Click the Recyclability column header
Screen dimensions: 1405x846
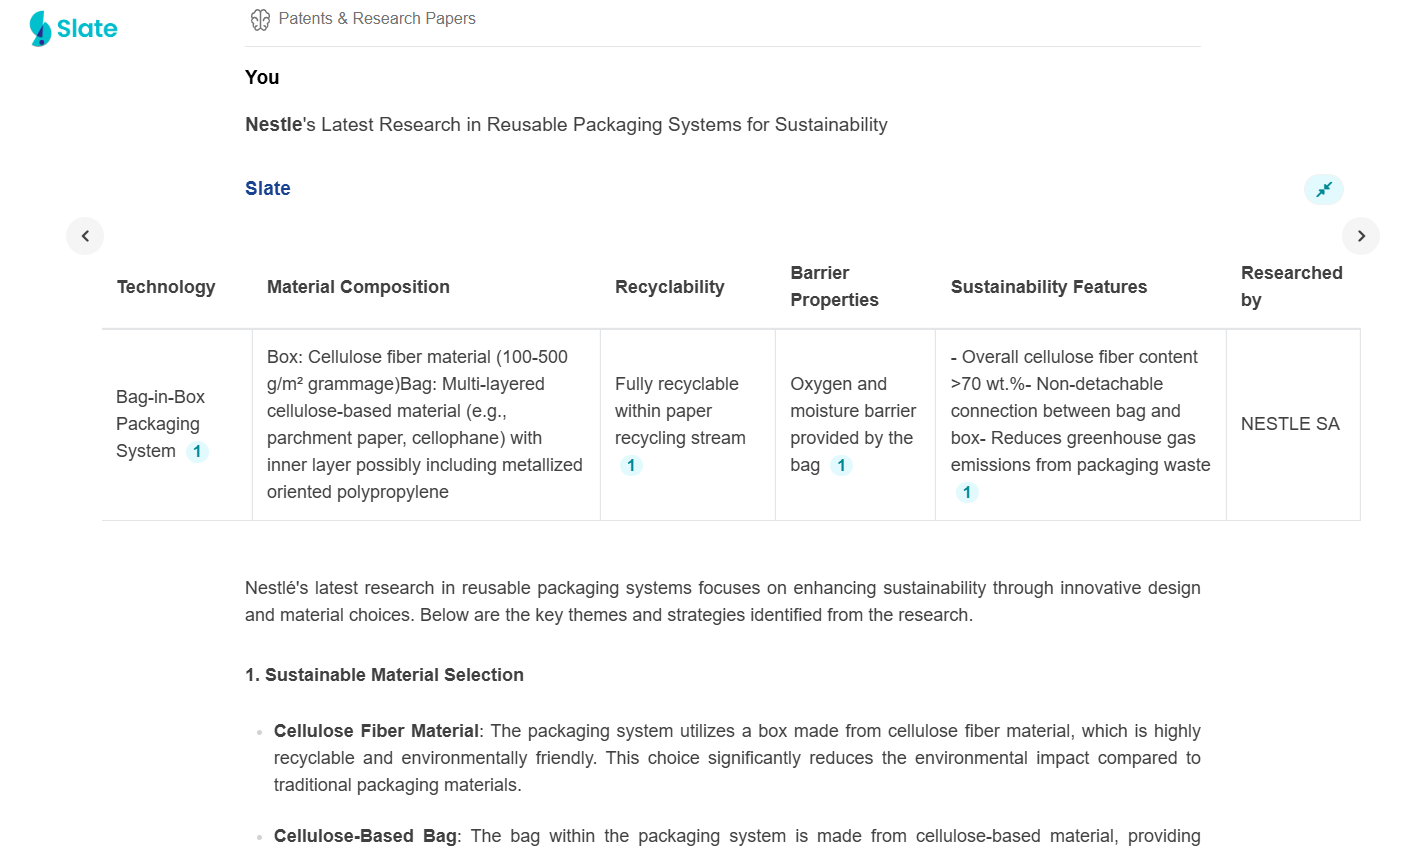pos(669,287)
